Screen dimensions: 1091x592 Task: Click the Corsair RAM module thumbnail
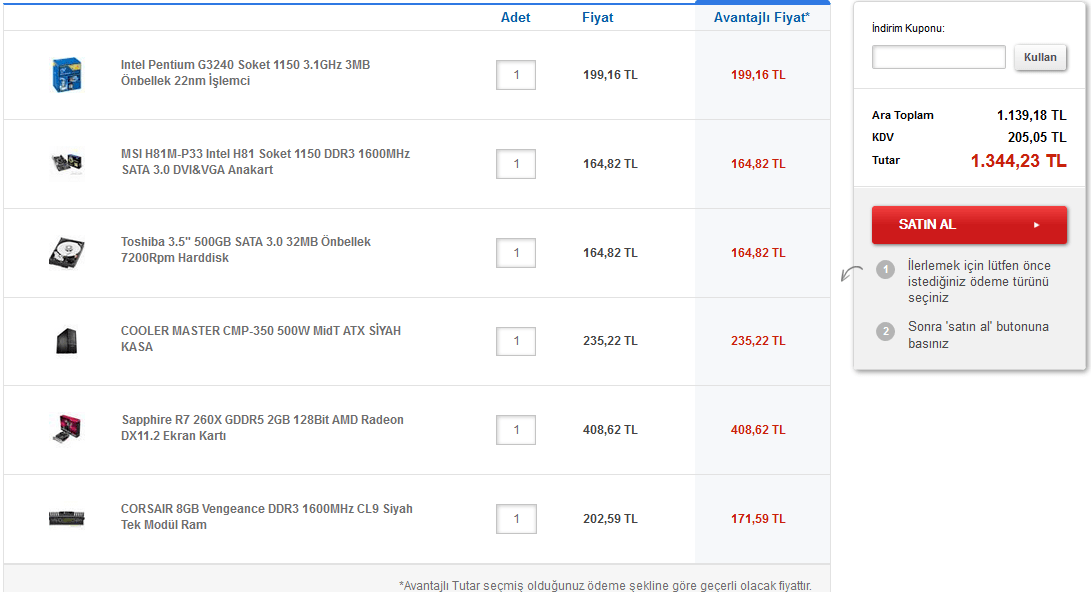pos(66,518)
